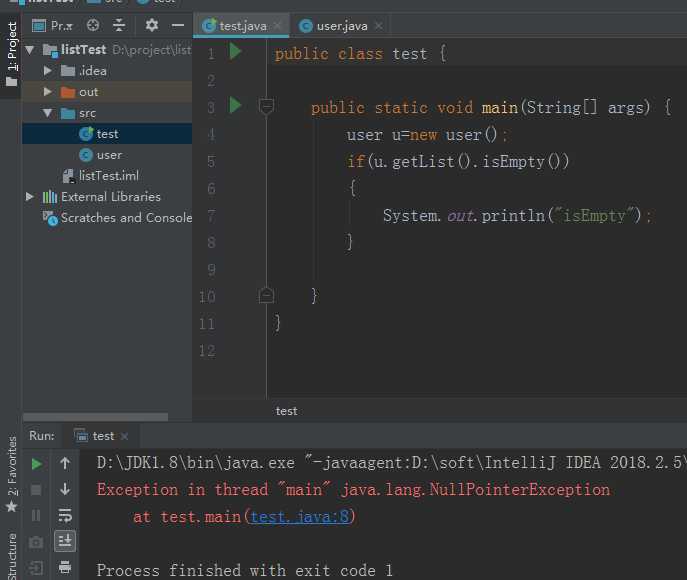Close the test.java tab
Viewport: 687px width, 580px height.
[277, 26]
